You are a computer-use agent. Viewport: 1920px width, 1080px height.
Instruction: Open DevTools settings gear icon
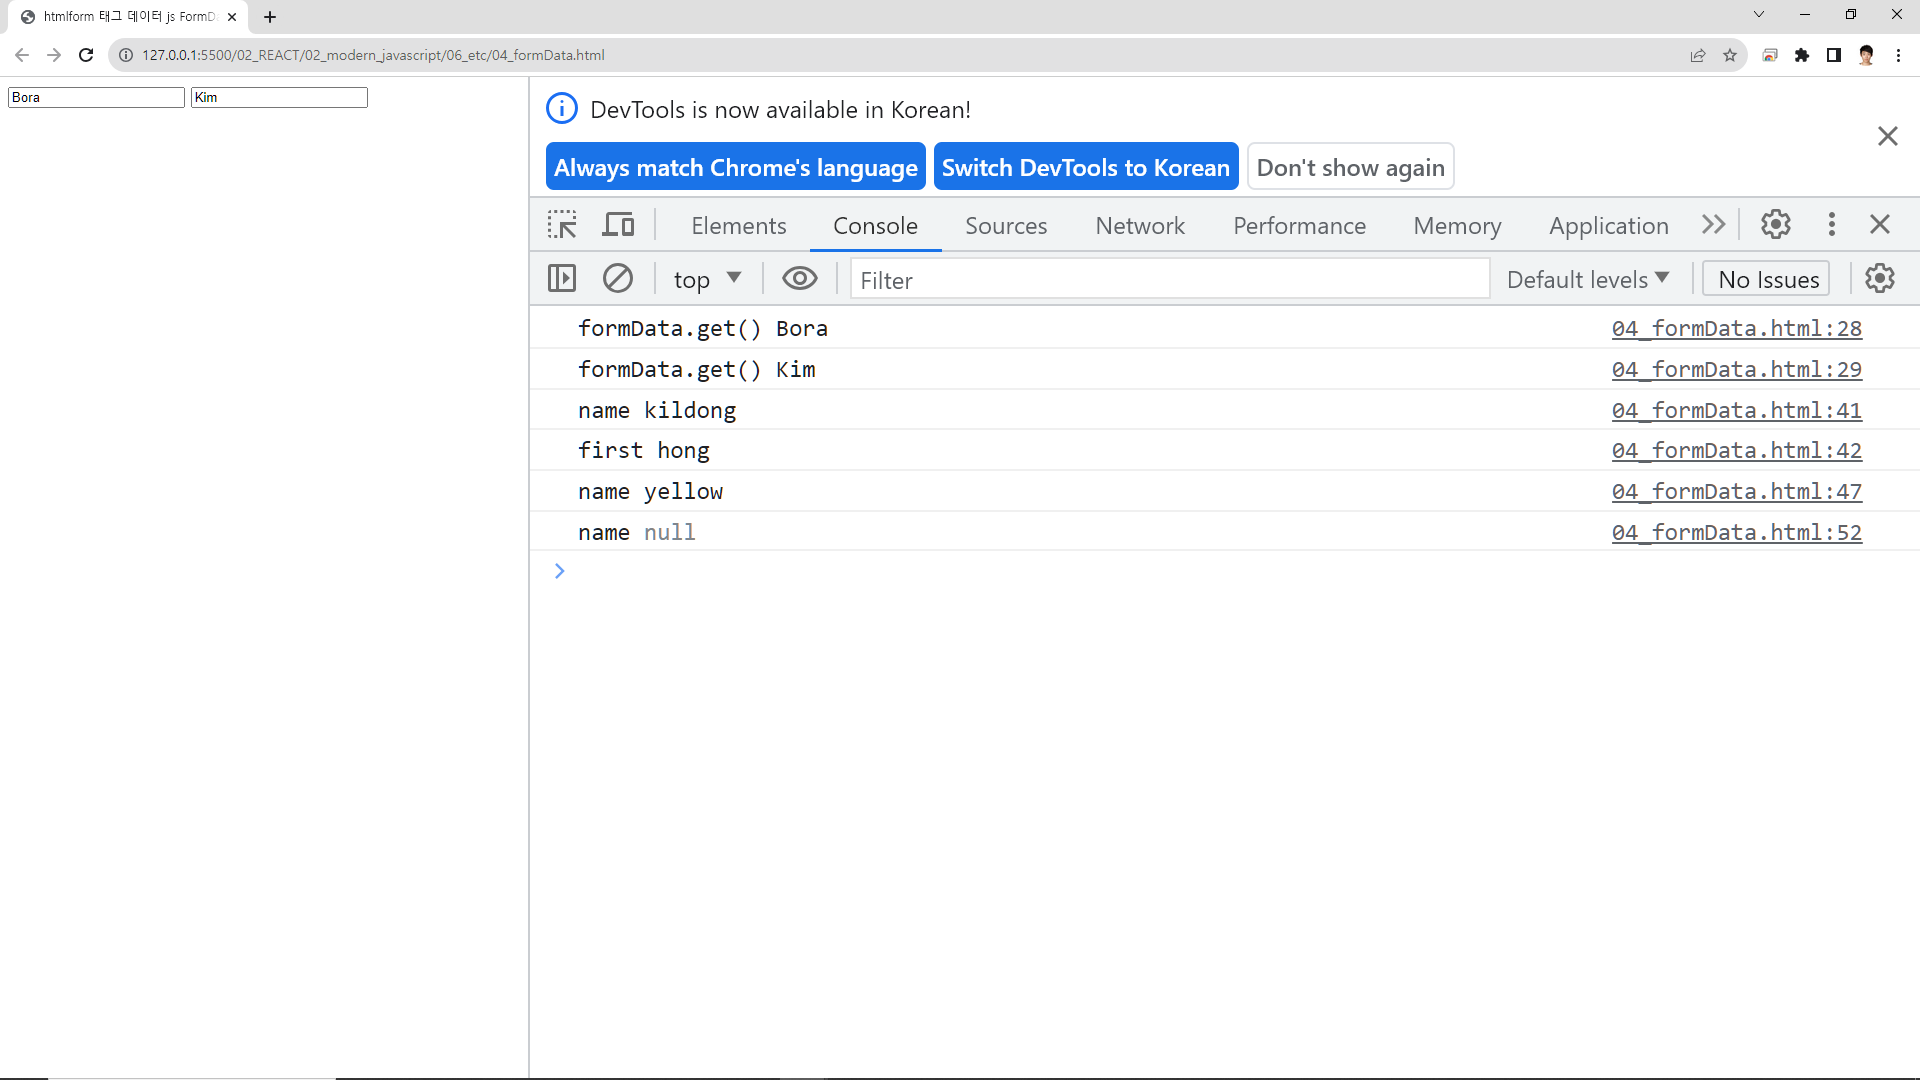1776,224
